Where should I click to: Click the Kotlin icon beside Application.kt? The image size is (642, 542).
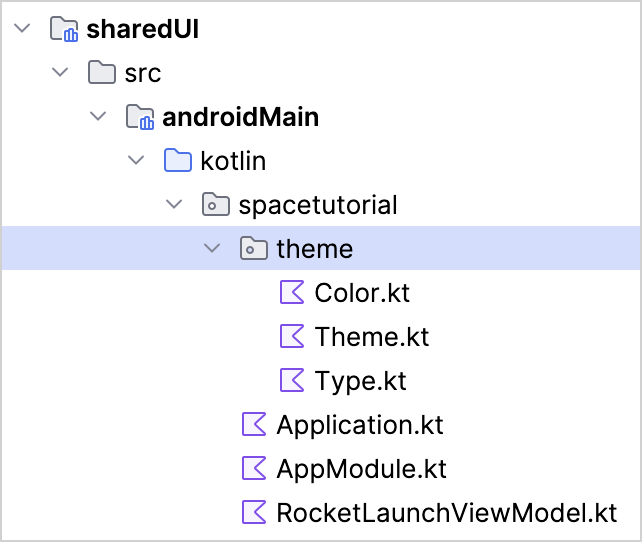[254, 424]
